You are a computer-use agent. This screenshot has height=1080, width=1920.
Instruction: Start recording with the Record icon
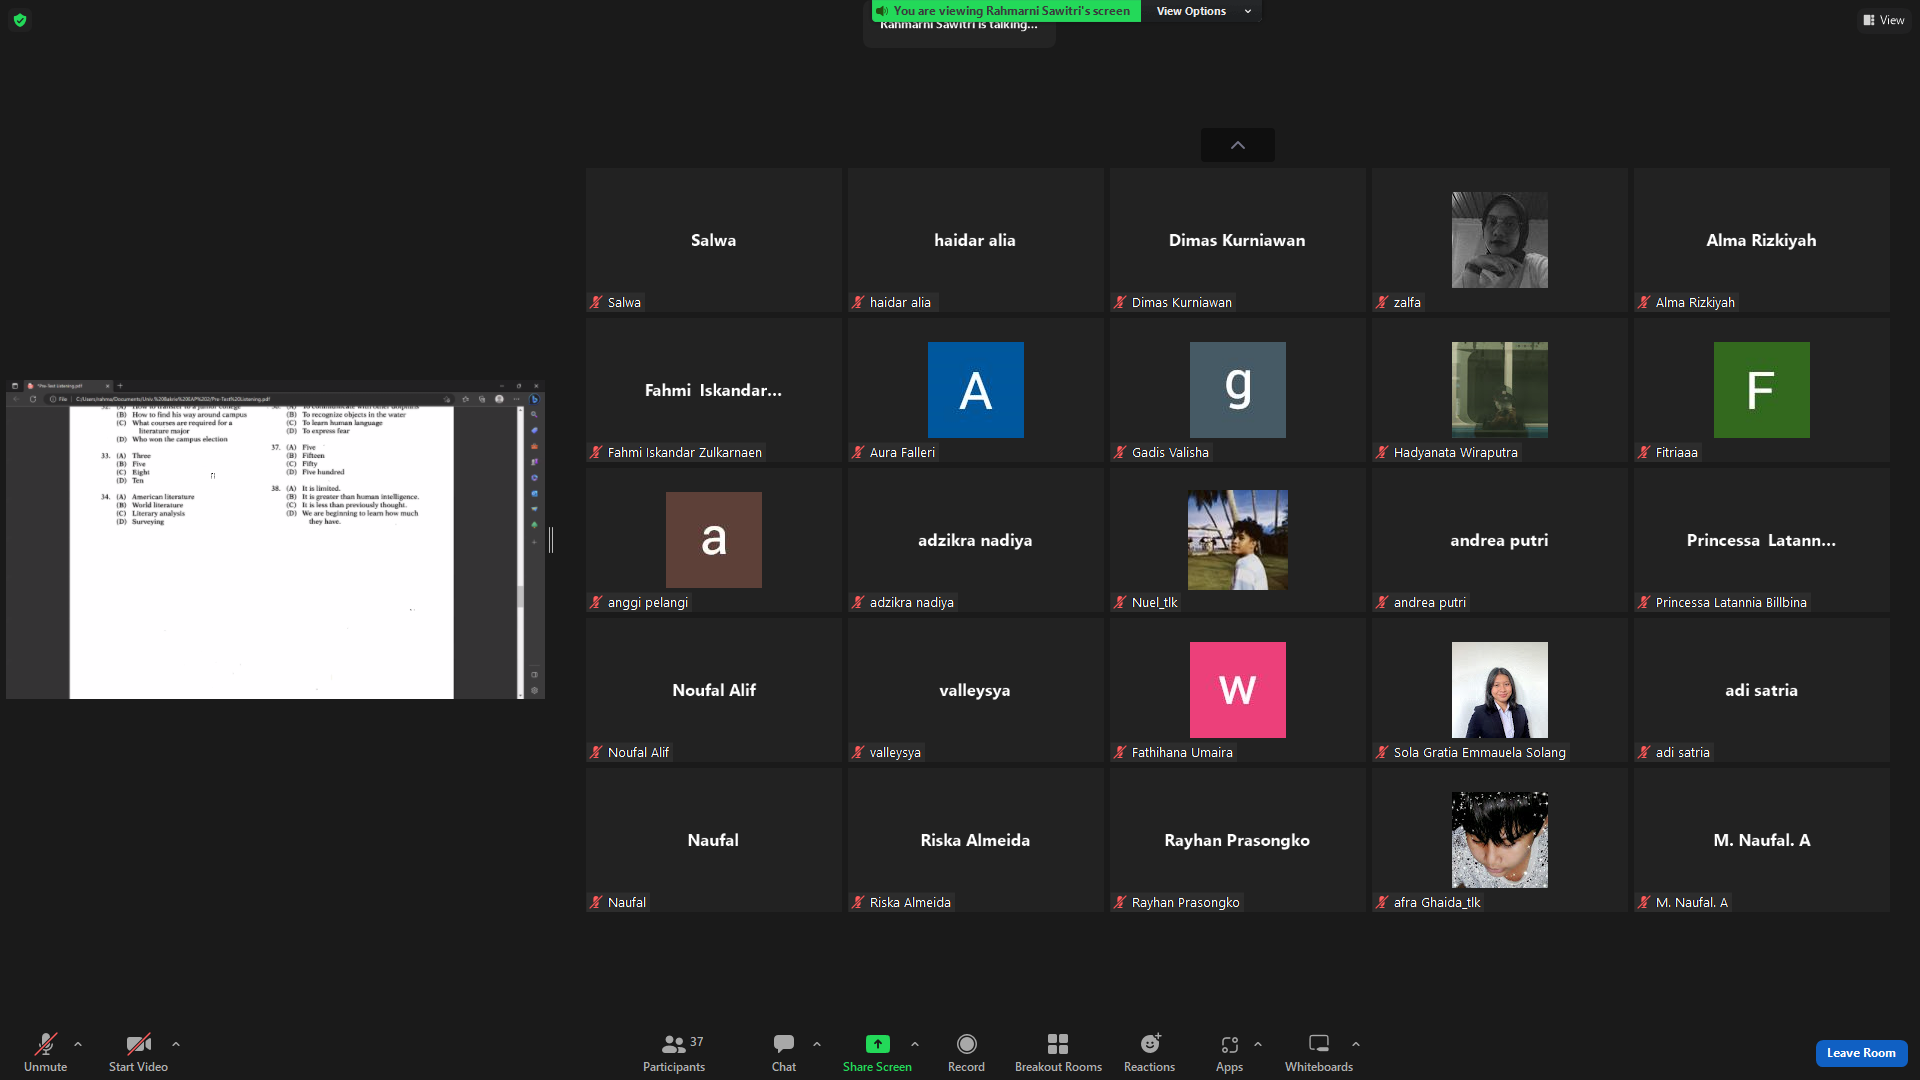point(966,1044)
